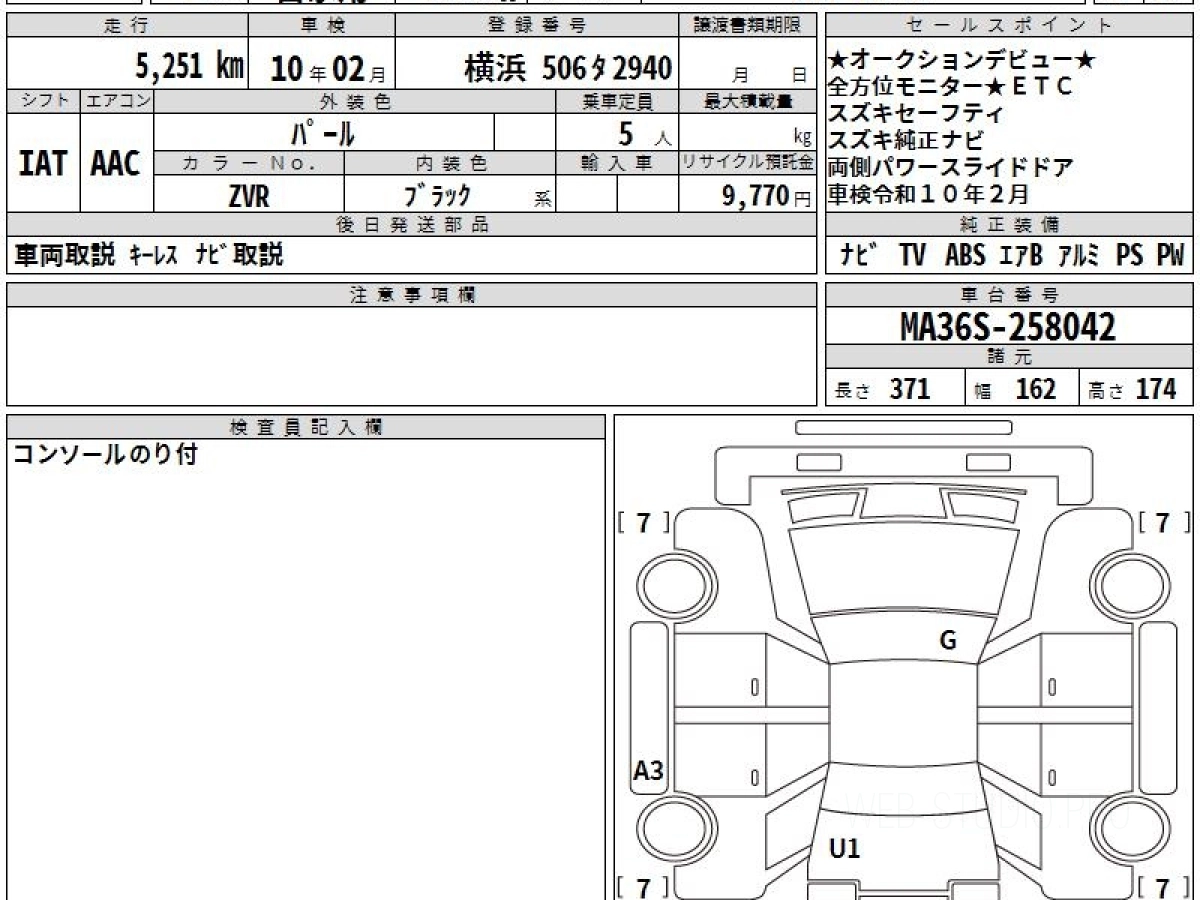Click the ZVR color number value
Viewport: 1200px width, 900px height.
pos(248,196)
